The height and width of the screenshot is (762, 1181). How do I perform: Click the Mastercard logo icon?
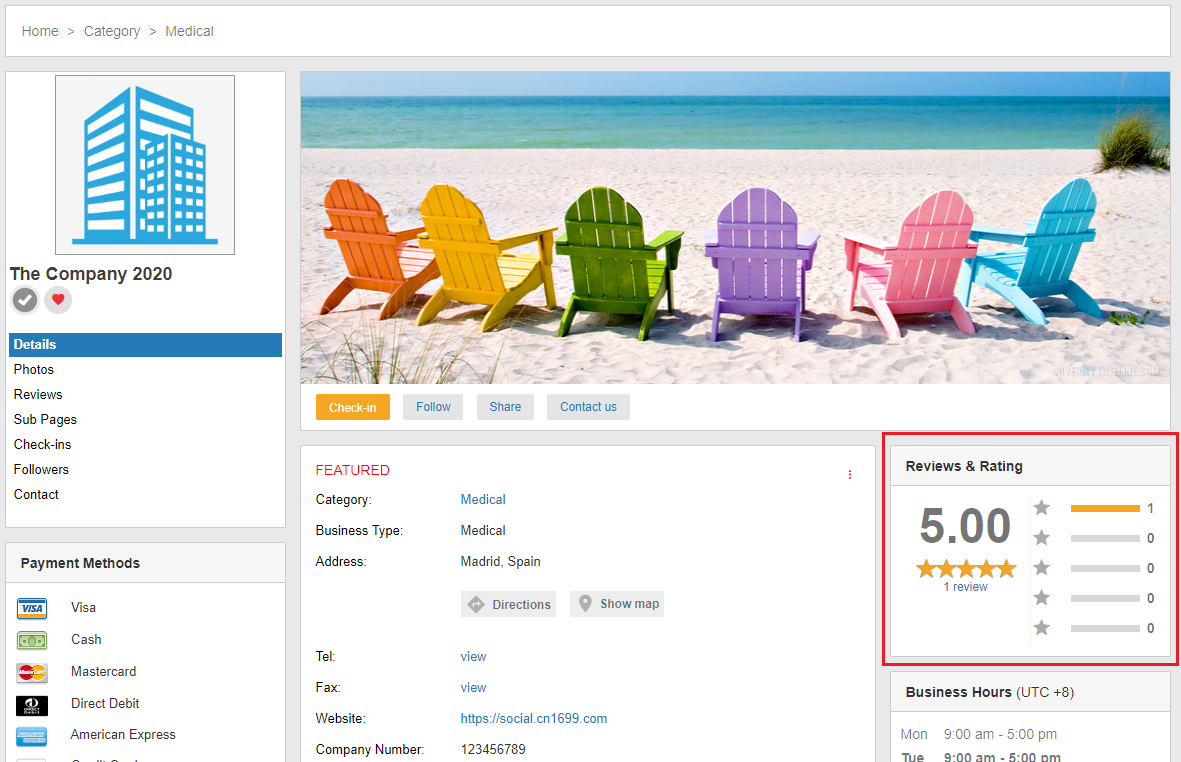[x=32, y=672]
